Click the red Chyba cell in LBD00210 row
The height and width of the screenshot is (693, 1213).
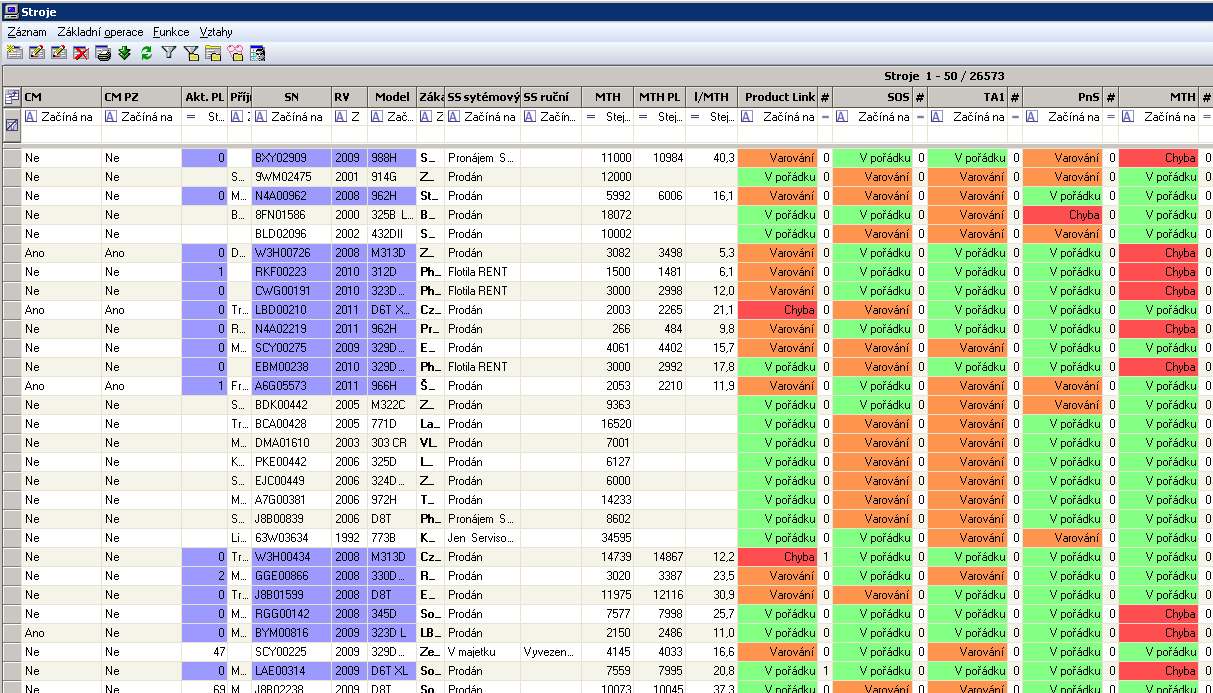(x=778, y=310)
